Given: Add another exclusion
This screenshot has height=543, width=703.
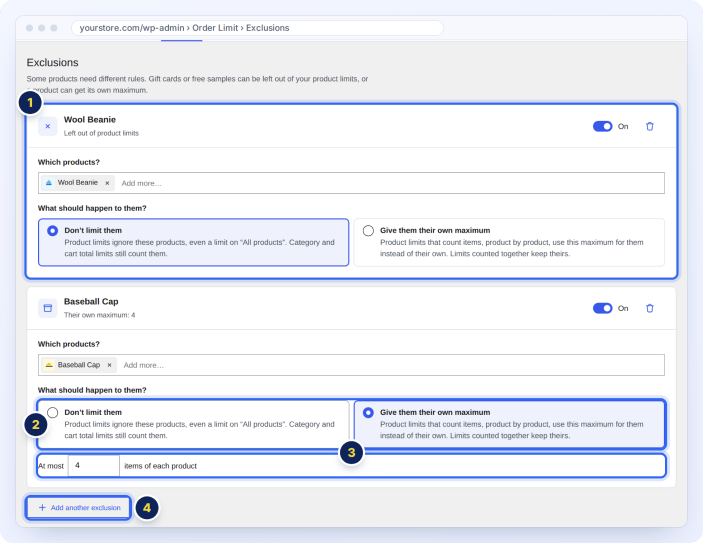Looking at the screenshot, I should coord(78,508).
